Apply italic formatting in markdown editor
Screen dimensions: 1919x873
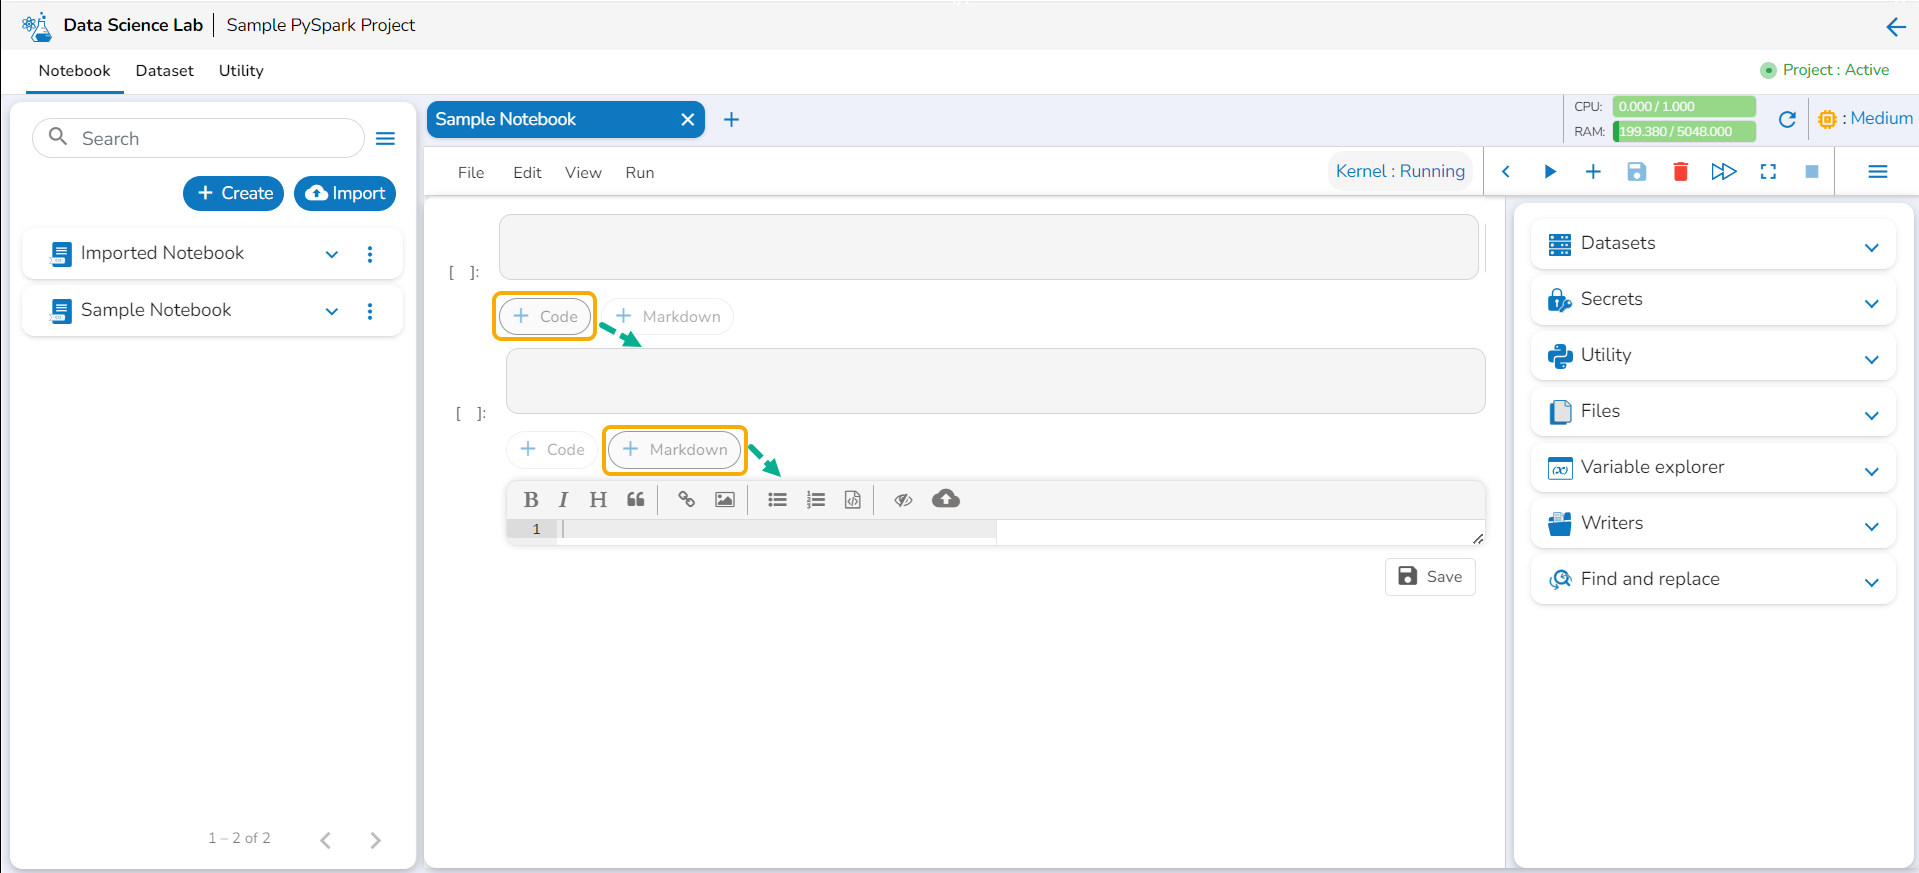(563, 500)
